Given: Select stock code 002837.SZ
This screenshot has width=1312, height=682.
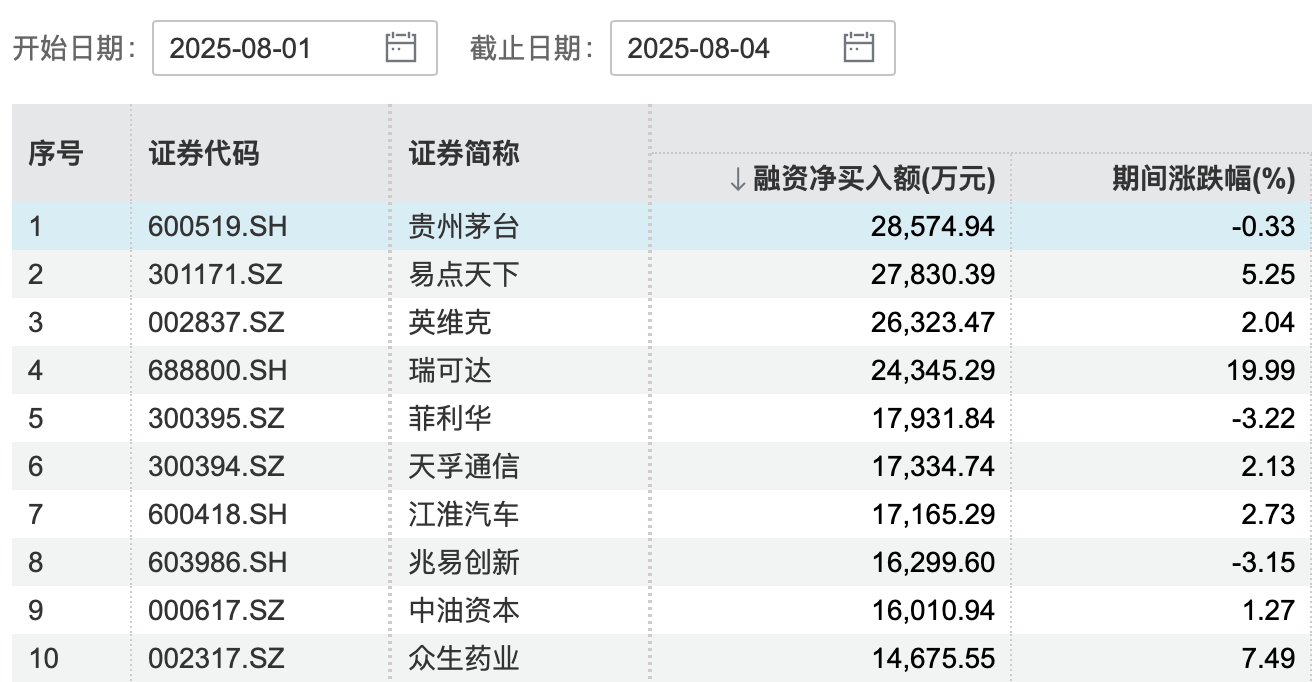Looking at the screenshot, I should tap(216, 323).
